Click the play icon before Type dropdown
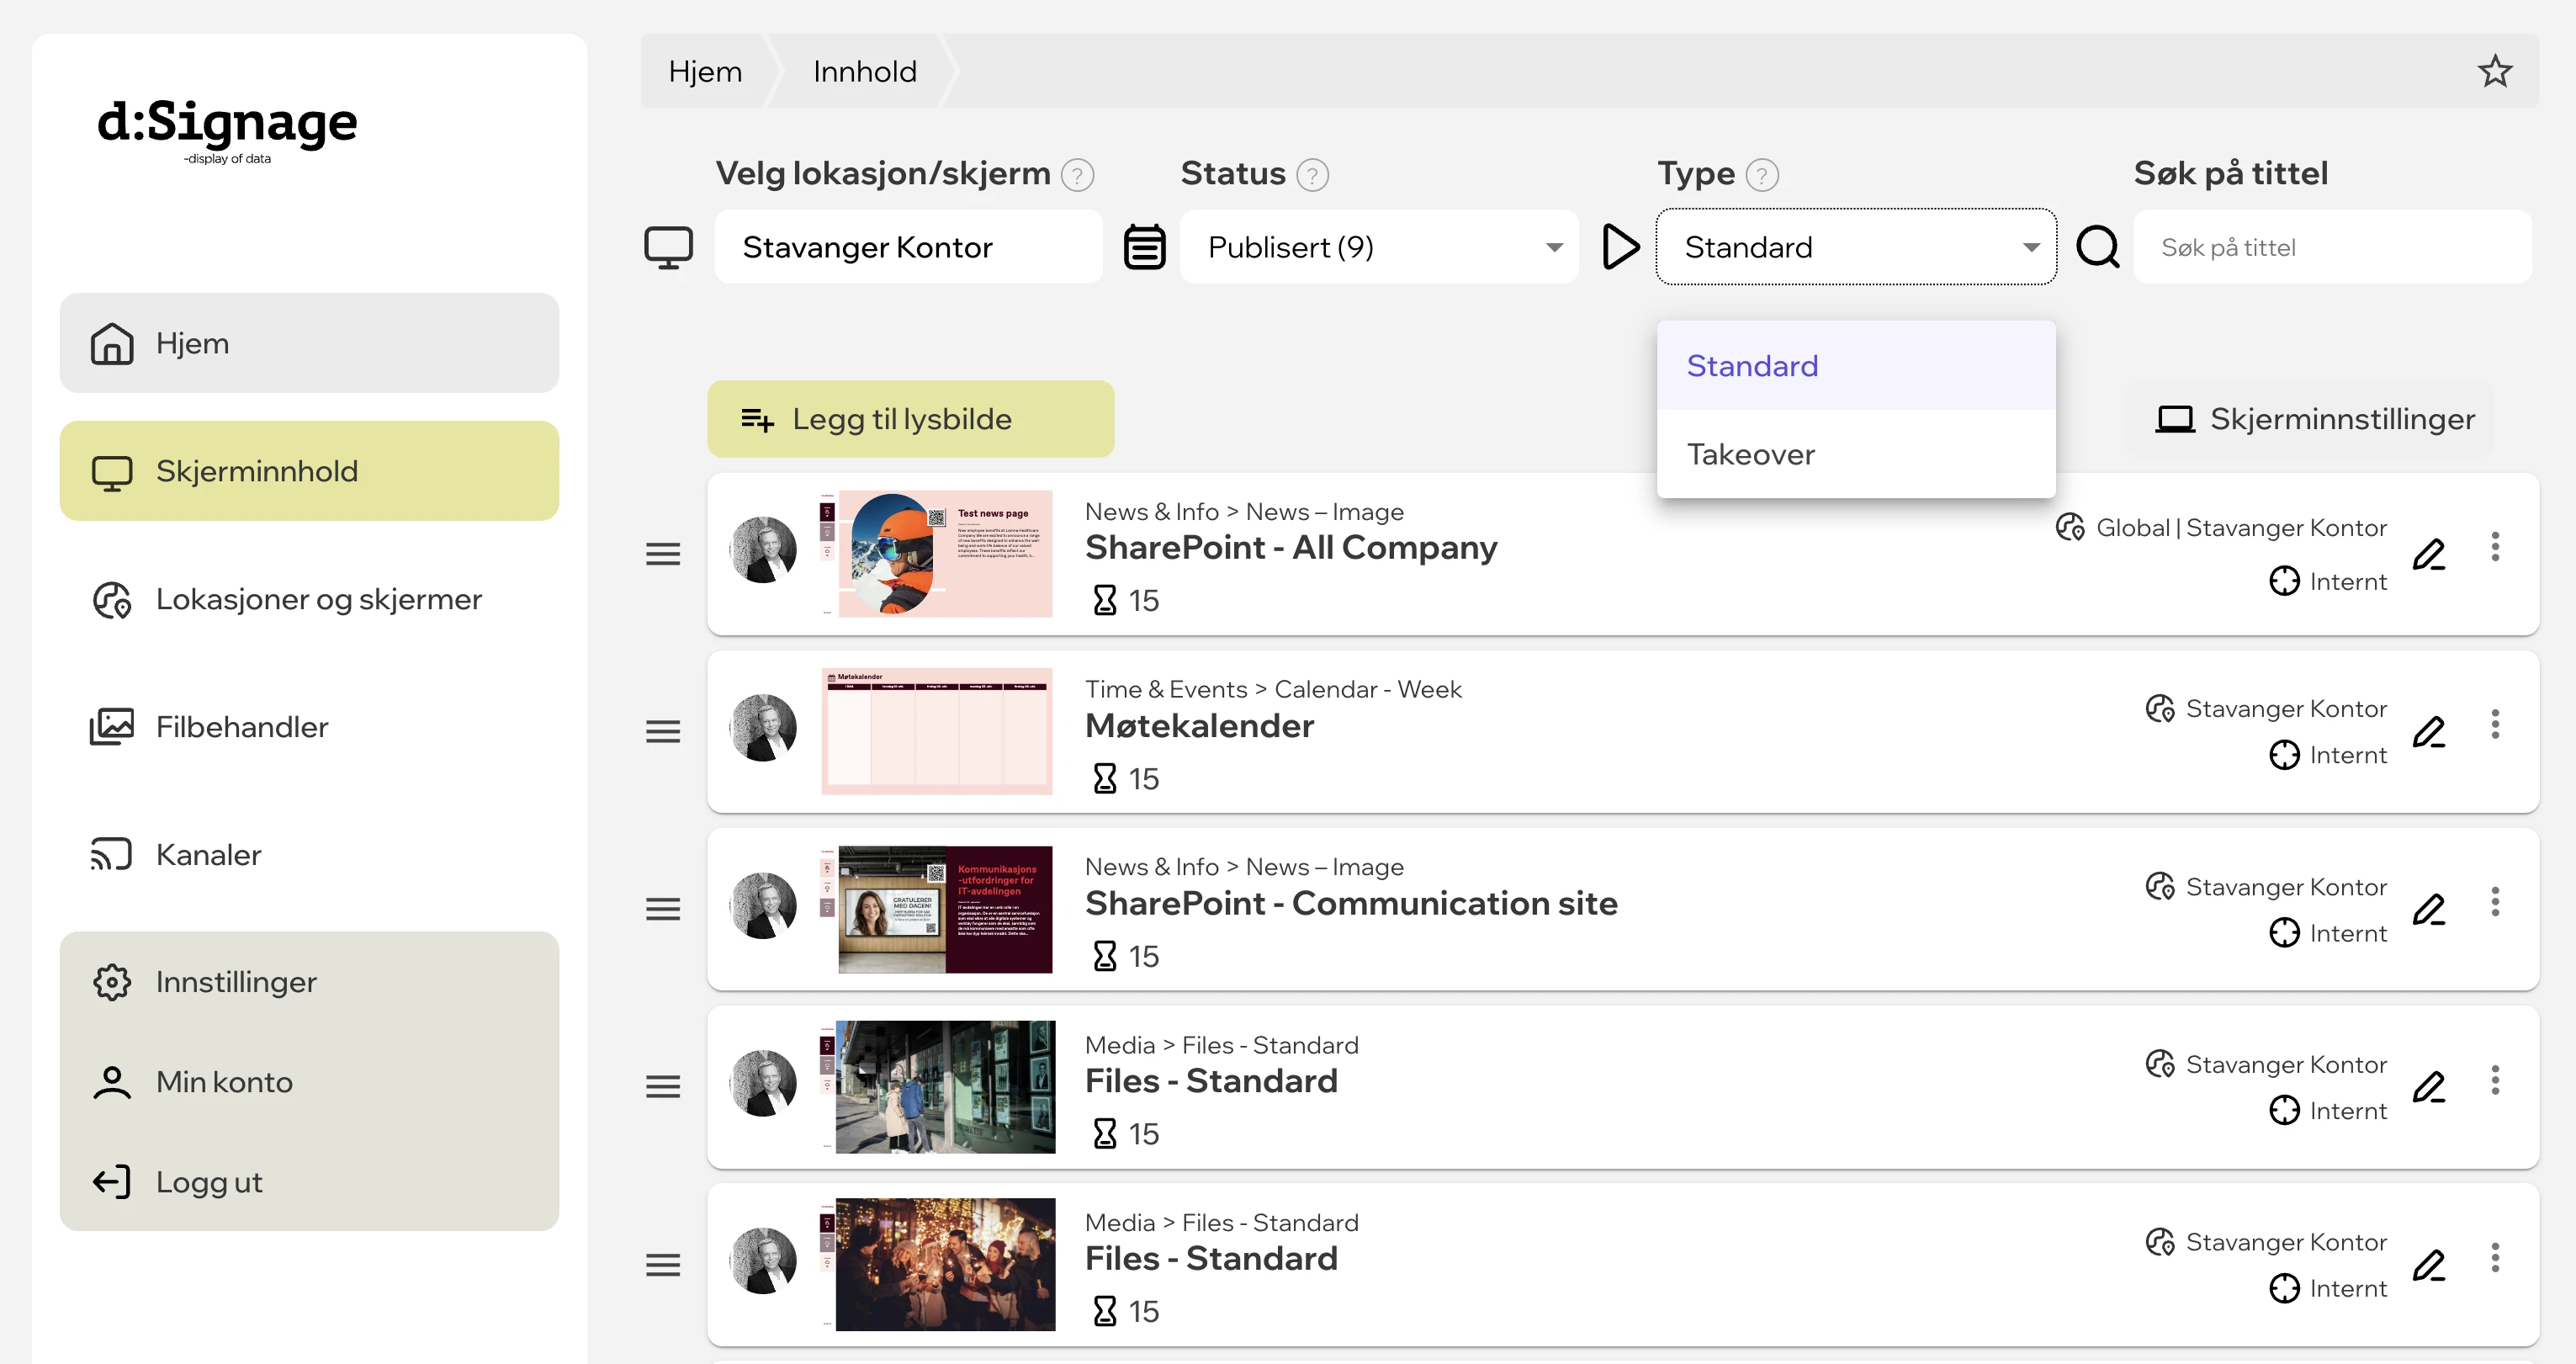2576x1364 pixels. coord(1620,247)
